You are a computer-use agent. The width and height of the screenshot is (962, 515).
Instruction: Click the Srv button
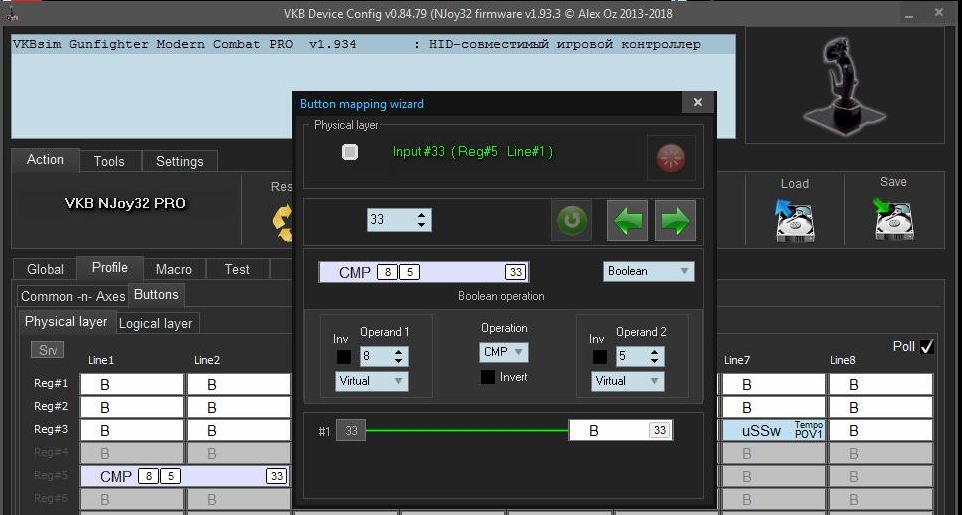48,350
